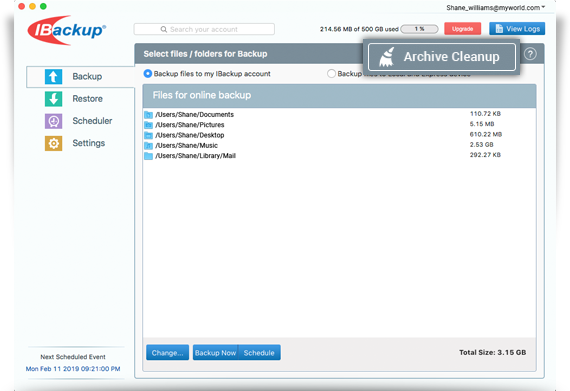
Task: Select the local/express device backup radio option
Action: pos(331,74)
